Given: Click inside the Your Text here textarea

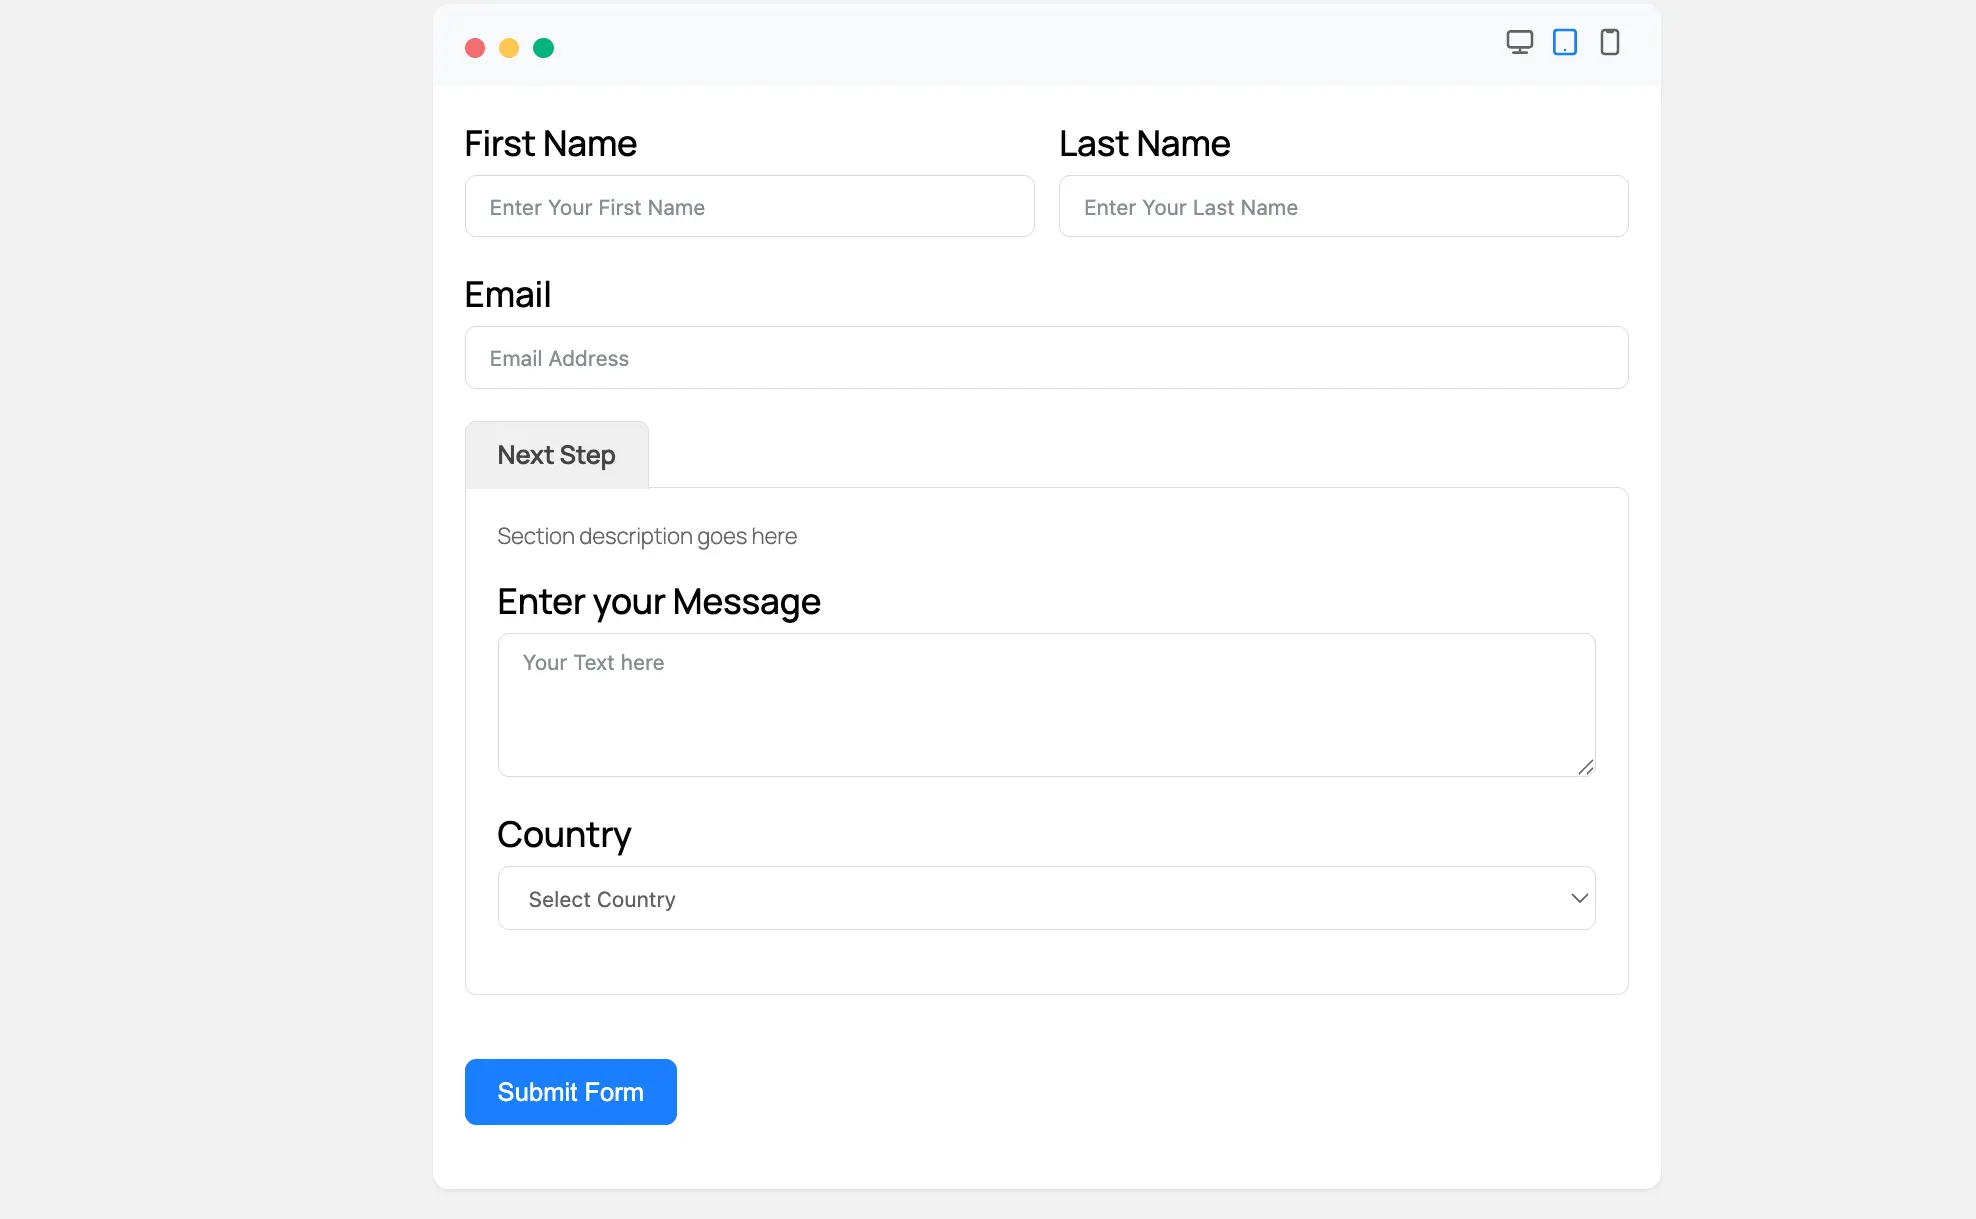Looking at the screenshot, I should click(x=1046, y=705).
